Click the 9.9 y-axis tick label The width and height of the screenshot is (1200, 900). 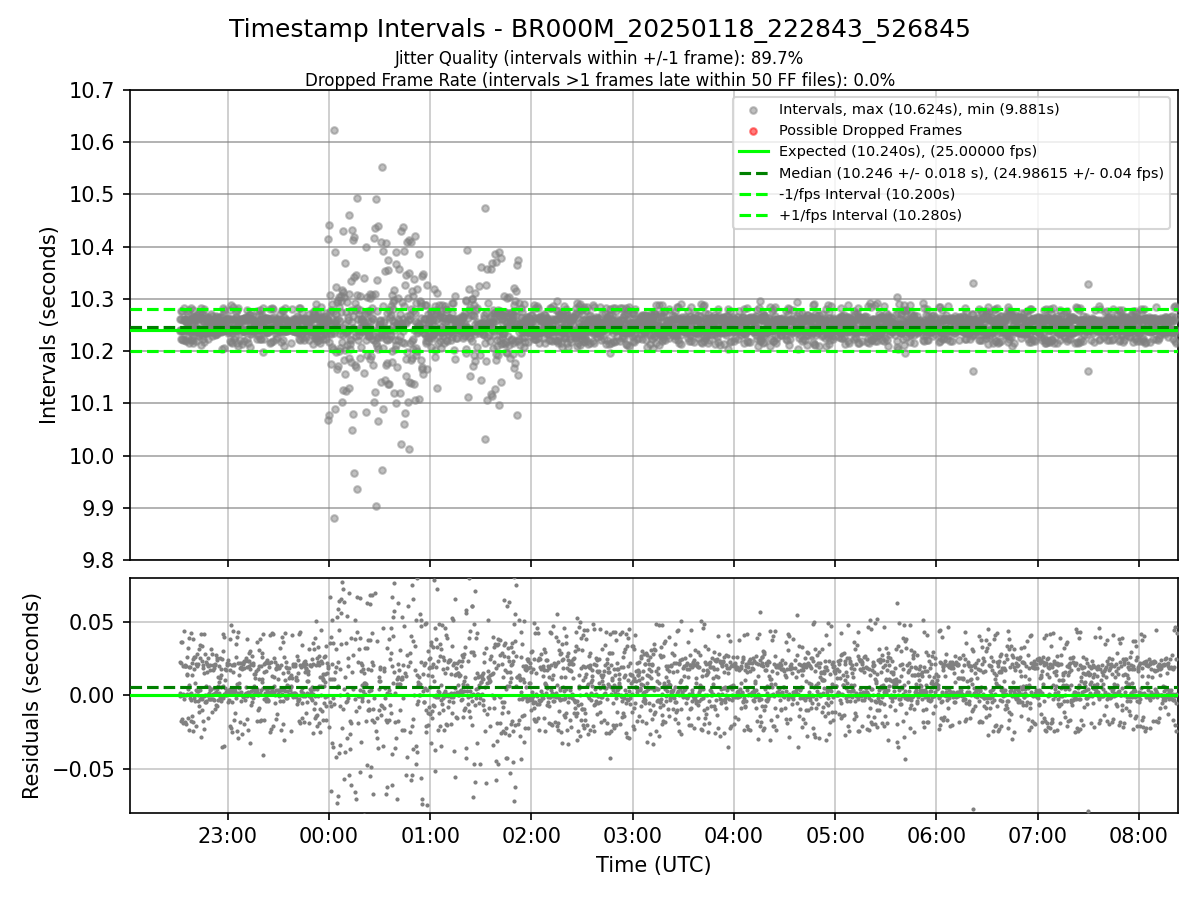(99, 508)
